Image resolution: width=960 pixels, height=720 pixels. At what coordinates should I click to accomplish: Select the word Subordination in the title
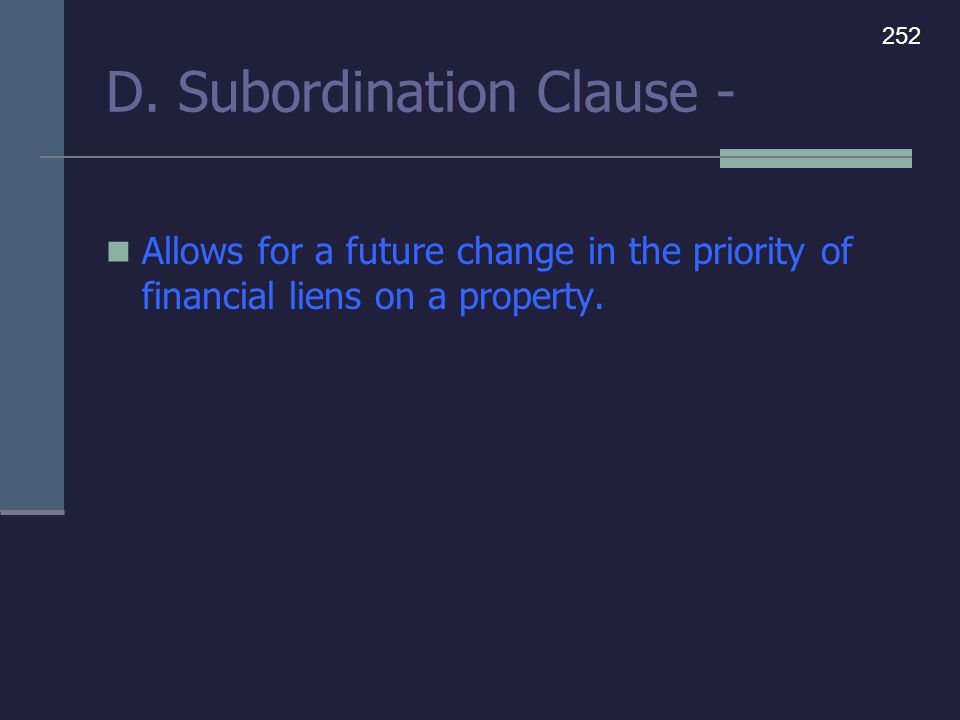(x=347, y=92)
